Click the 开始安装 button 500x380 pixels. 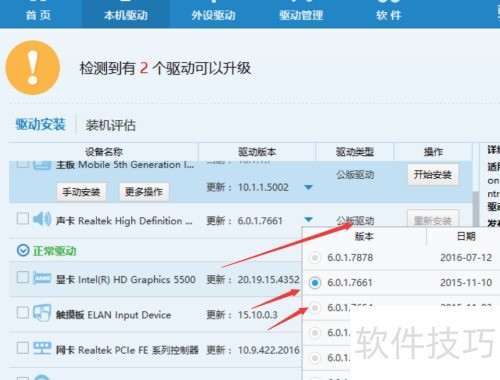pyautogui.click(x=433, y=174)
